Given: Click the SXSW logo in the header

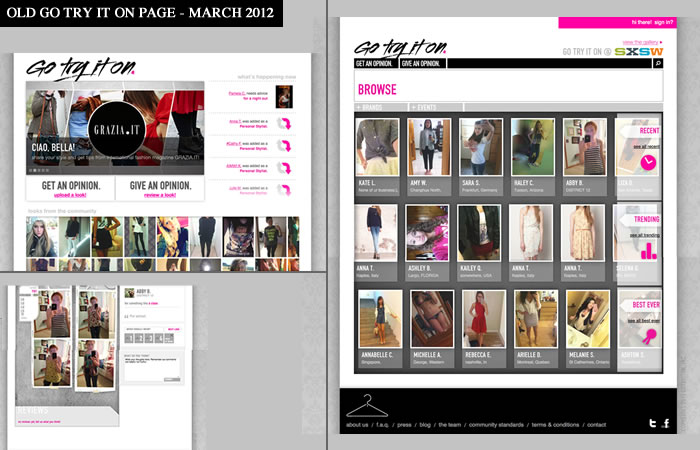Looking at the screenshot, I should (639, 52).
